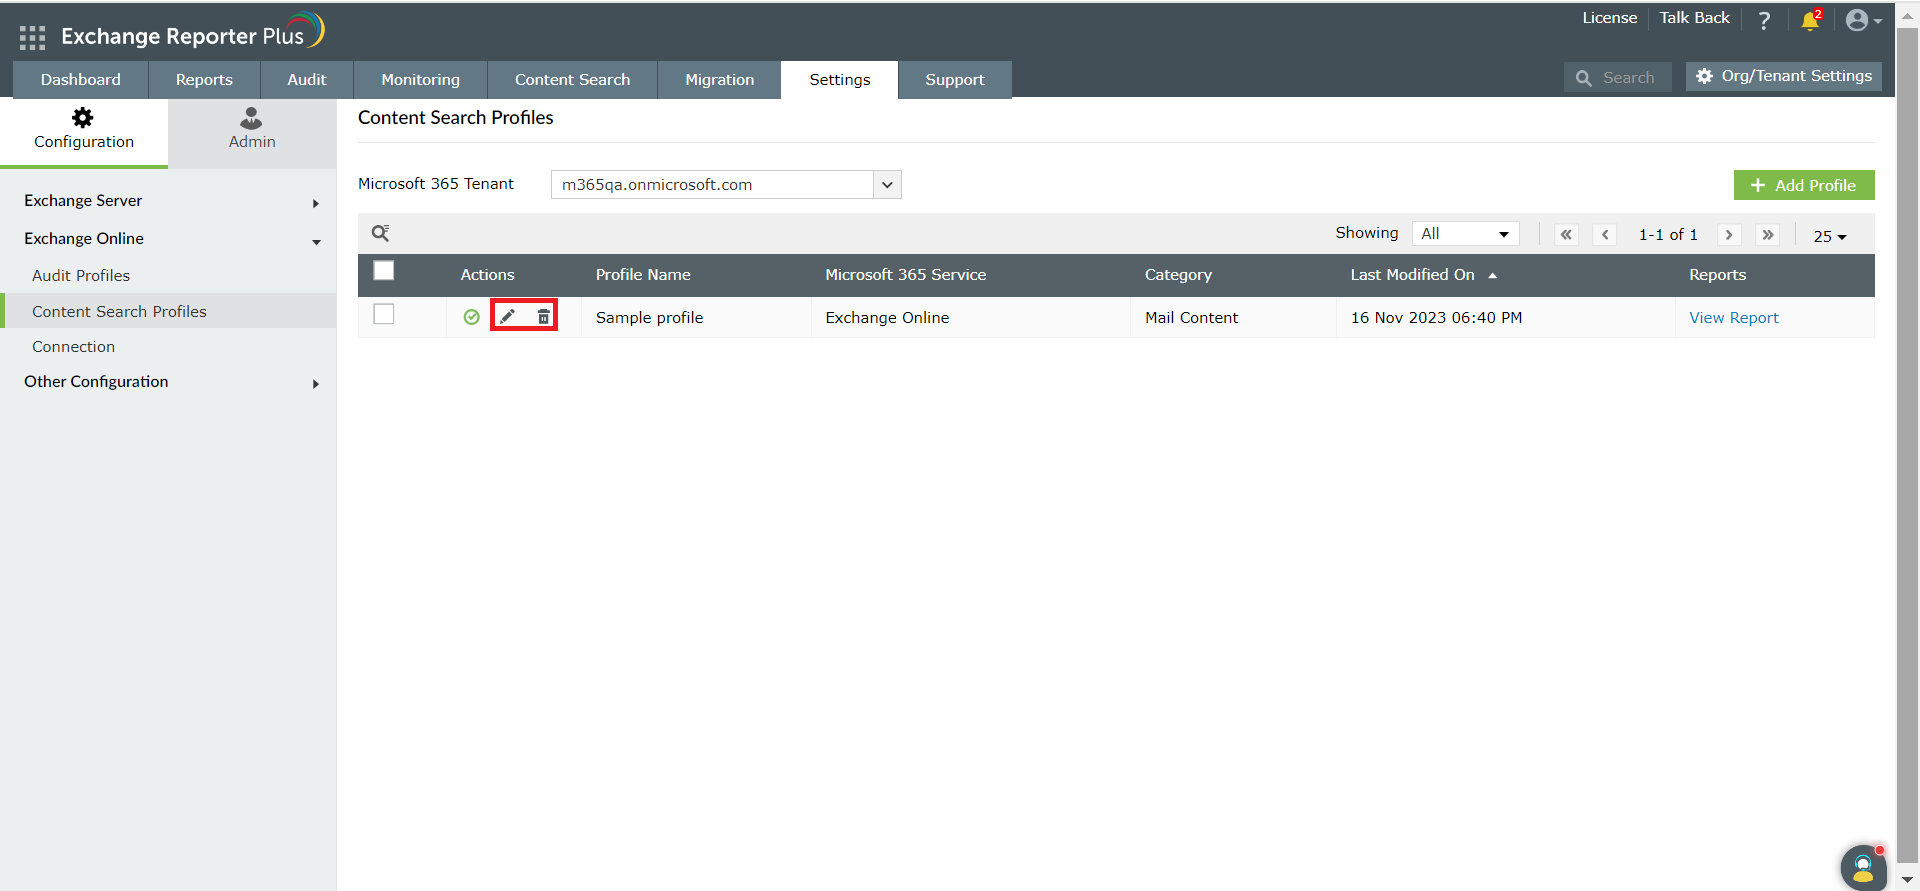Tick the checkbox for Sample profile row

(x=384, y=314)
